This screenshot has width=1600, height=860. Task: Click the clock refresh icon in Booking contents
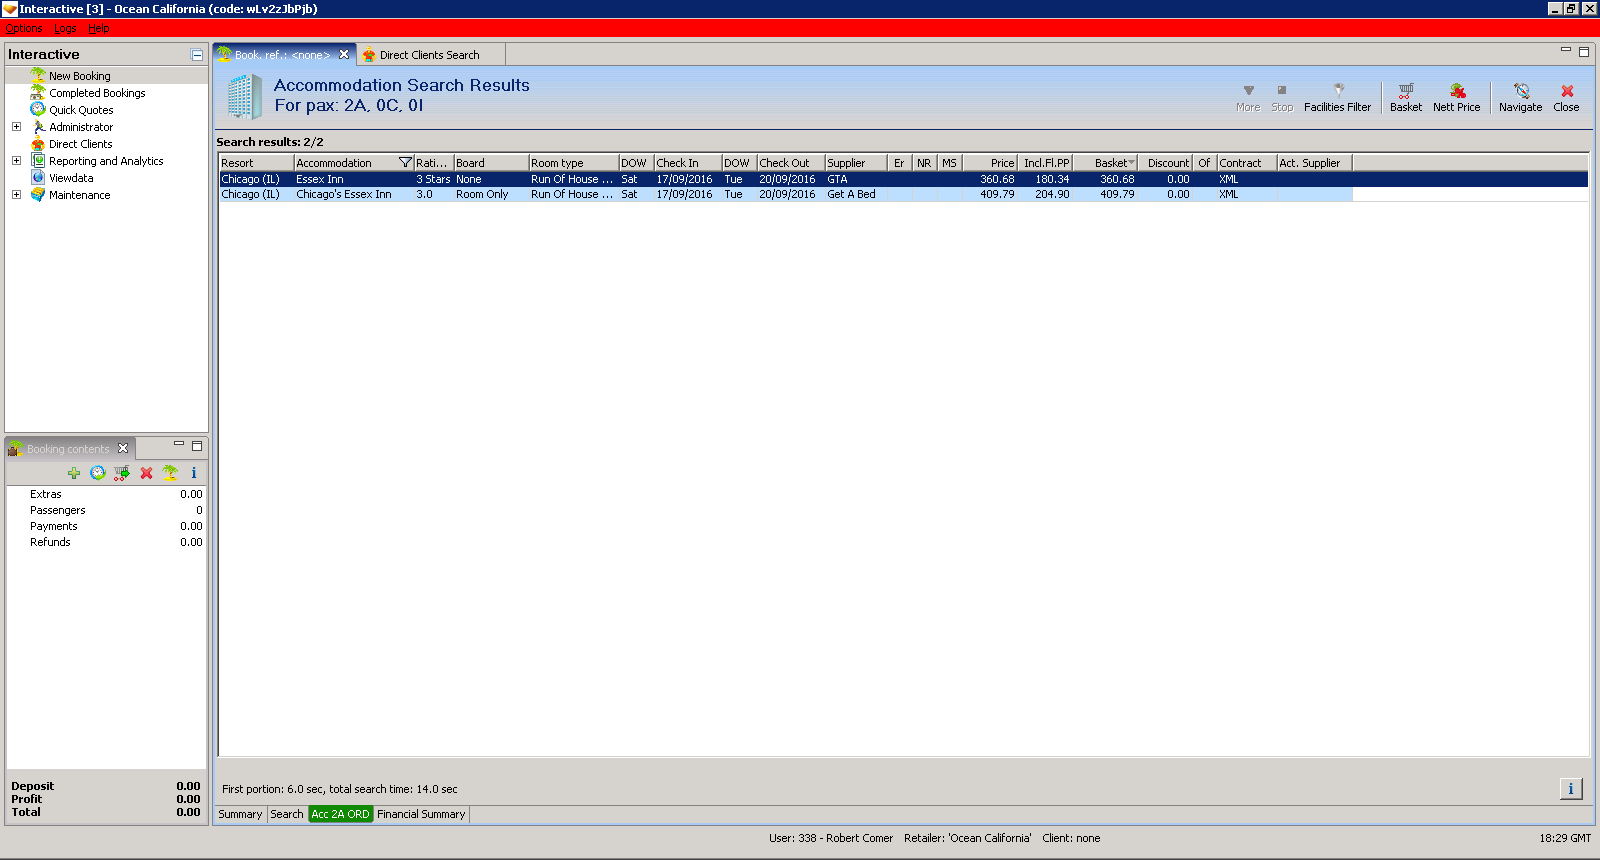click(x=98, y=473)
